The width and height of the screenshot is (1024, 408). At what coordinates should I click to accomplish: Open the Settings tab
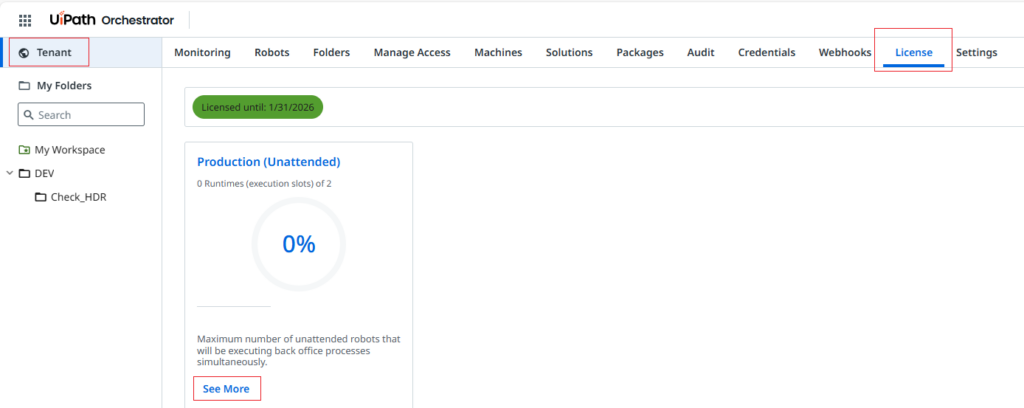click(976, 52)
